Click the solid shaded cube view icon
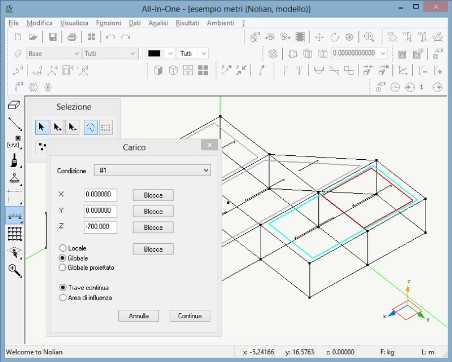Viewport: 452px width, 362px height. coord(158,70)
